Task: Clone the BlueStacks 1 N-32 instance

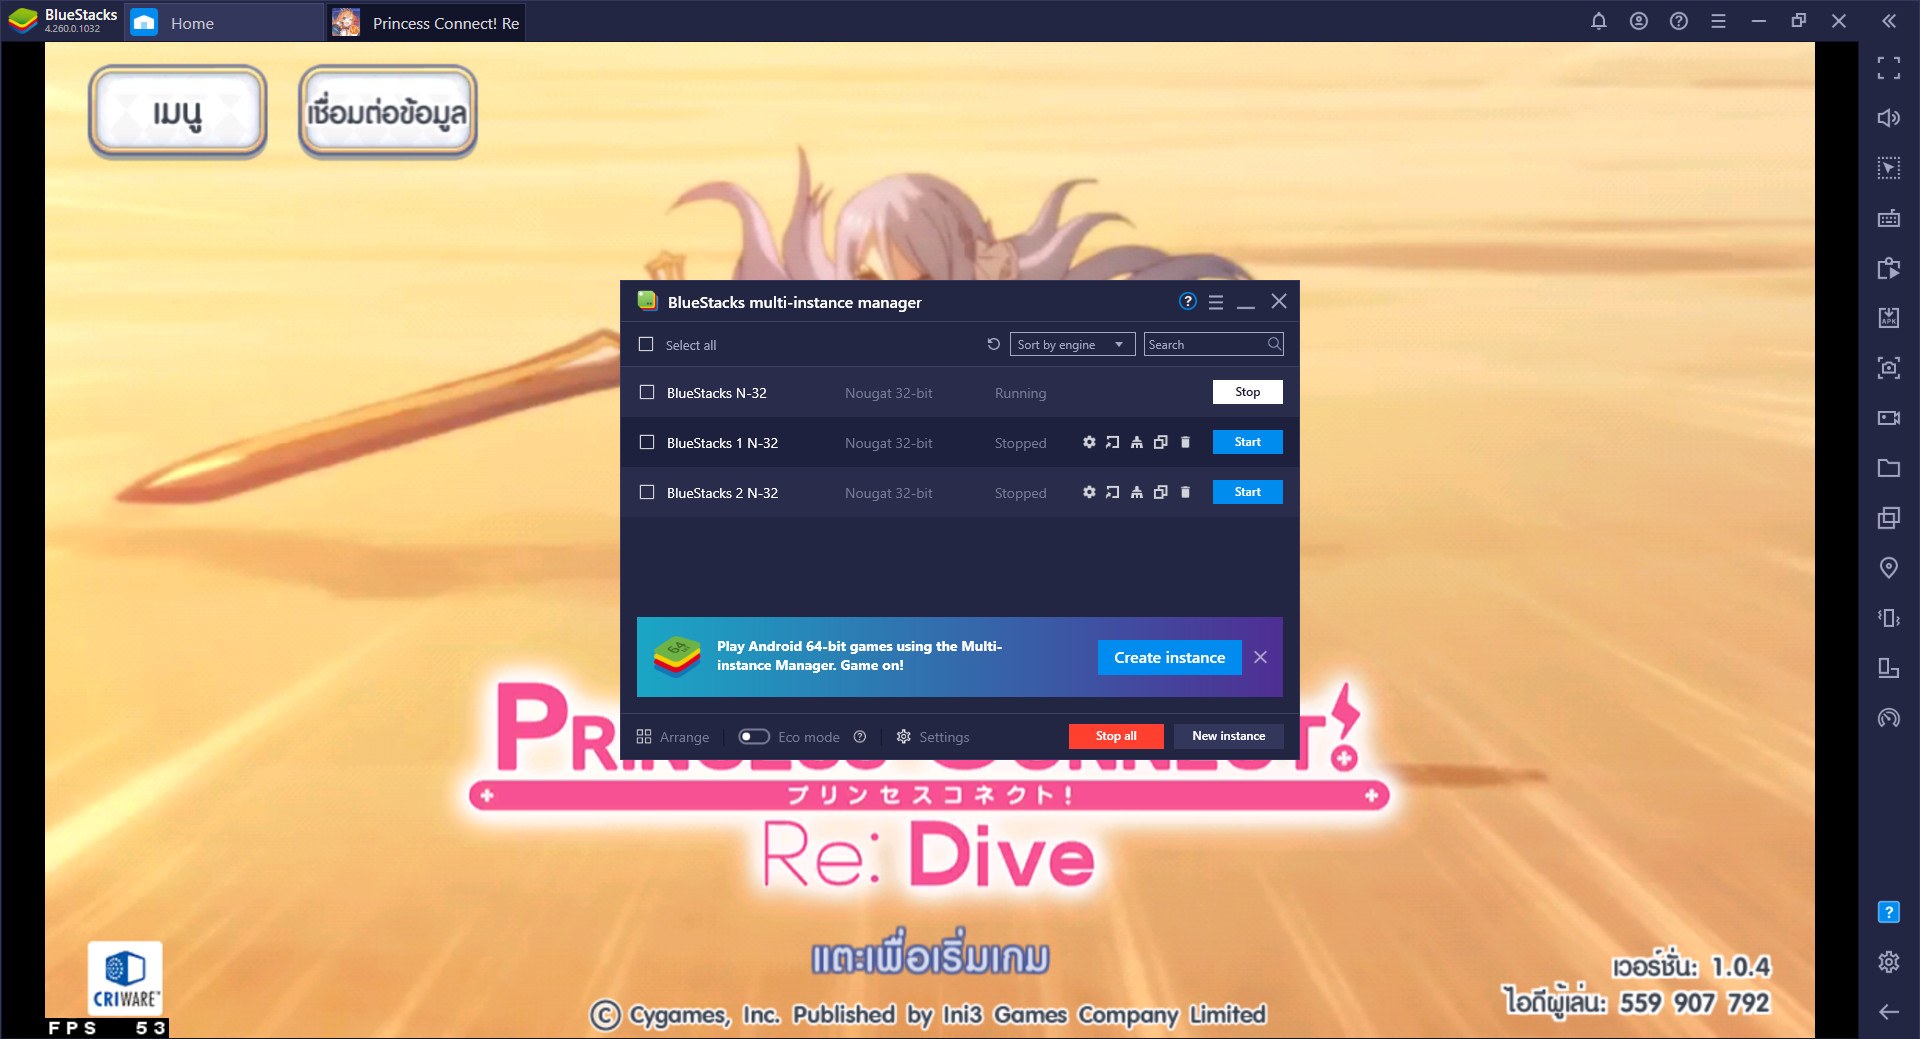Action: click(1161, 442)
